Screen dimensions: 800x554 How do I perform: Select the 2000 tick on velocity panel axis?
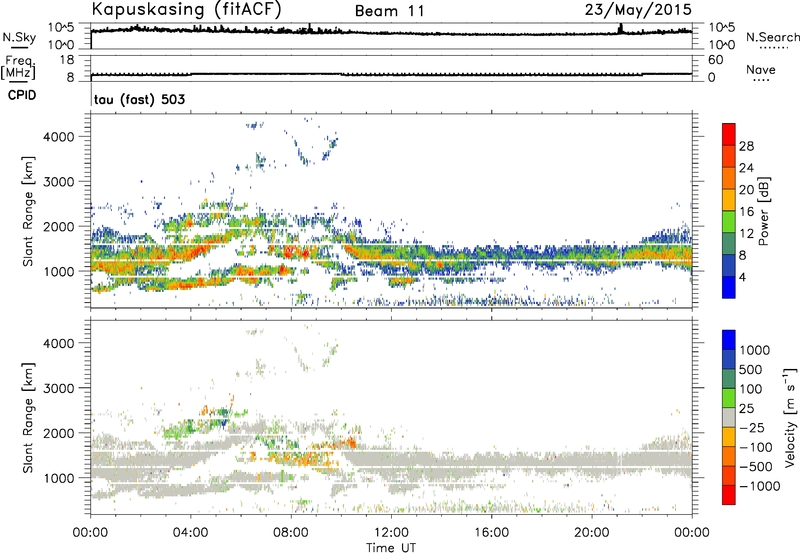click(58, 434)
